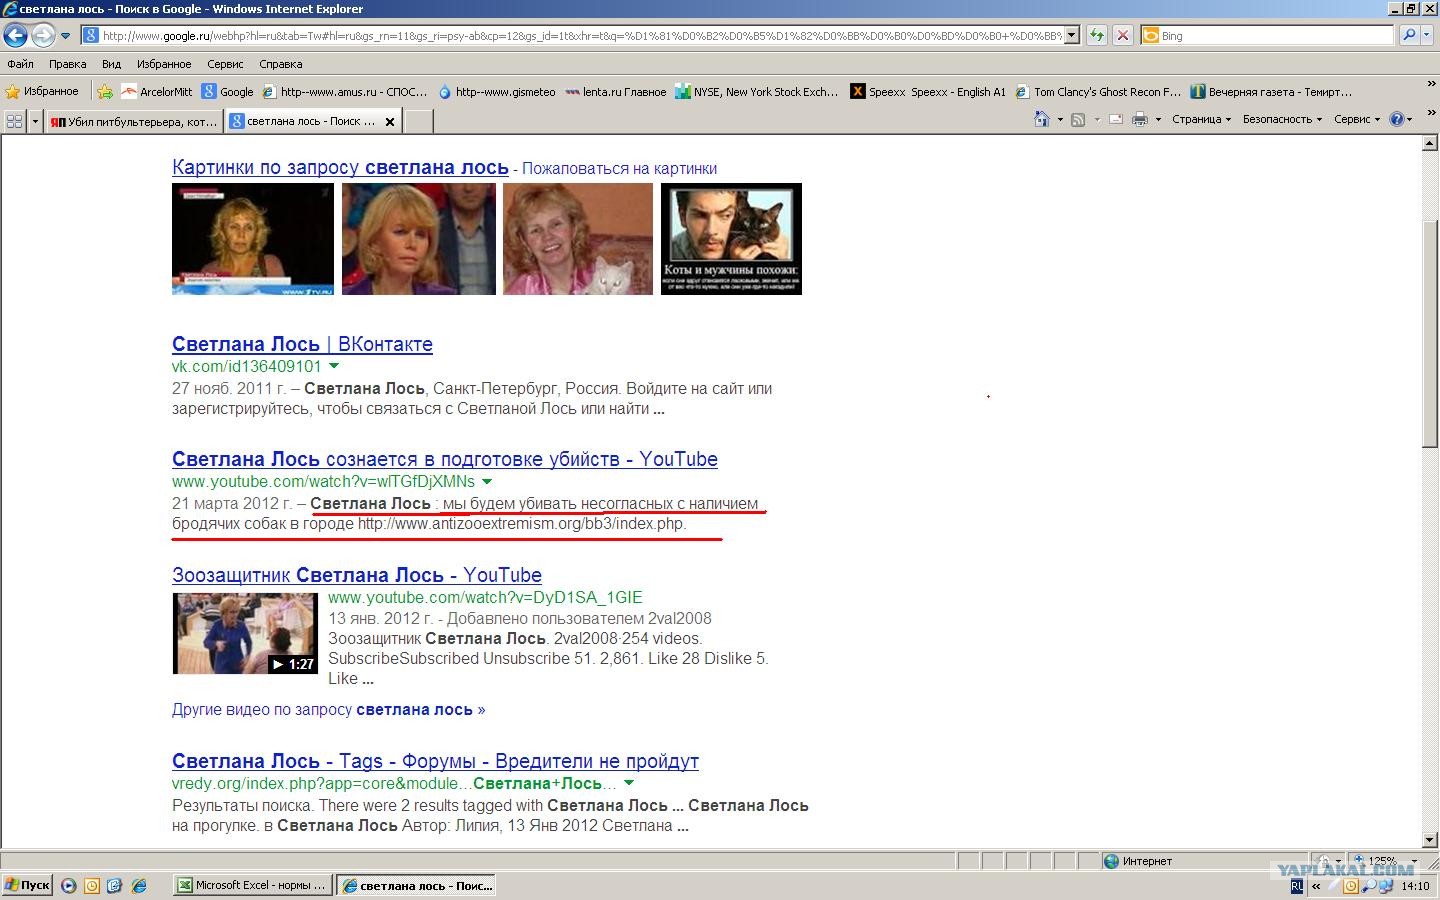Click Другие видео по запросу link
Image resolution: width=1440 pixels, height=900 pixels.
coord(328,709)
